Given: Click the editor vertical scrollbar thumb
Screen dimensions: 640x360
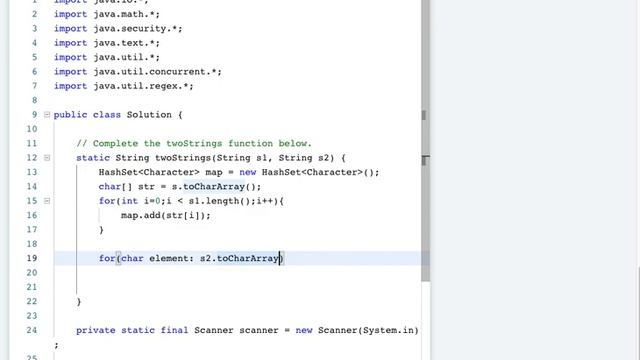Looking at the screenshot, I should tap(425, 141).
